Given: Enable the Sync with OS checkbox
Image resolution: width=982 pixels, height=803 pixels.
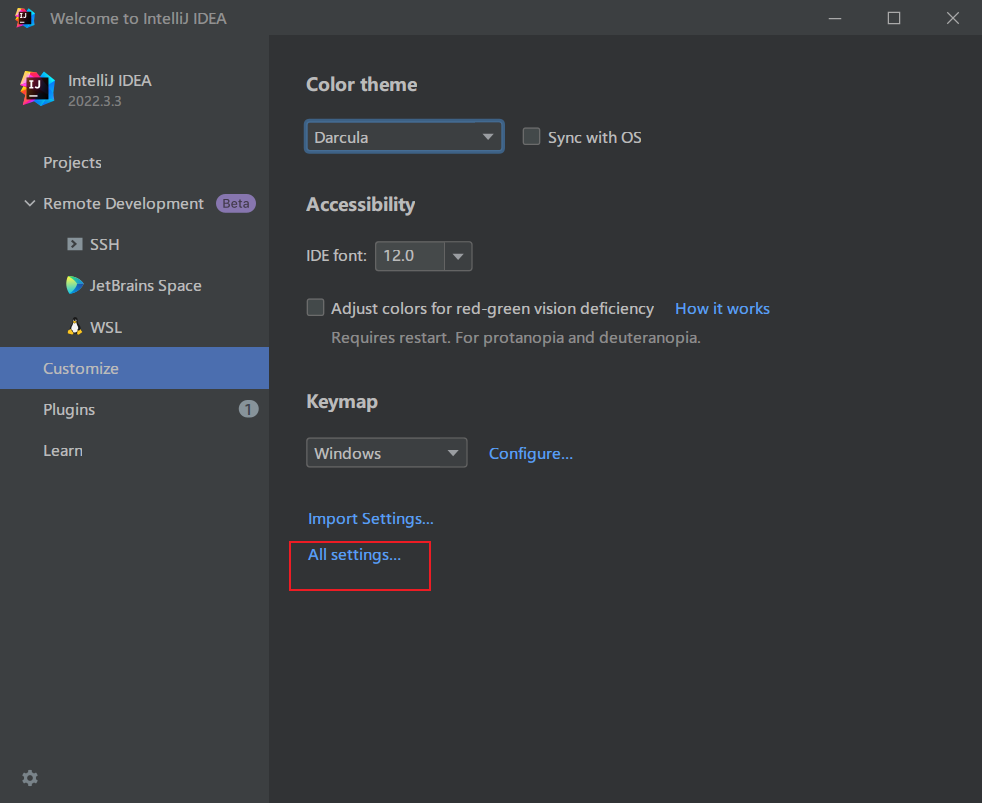Looking at the screenshot, I should [x=531, y=137].
